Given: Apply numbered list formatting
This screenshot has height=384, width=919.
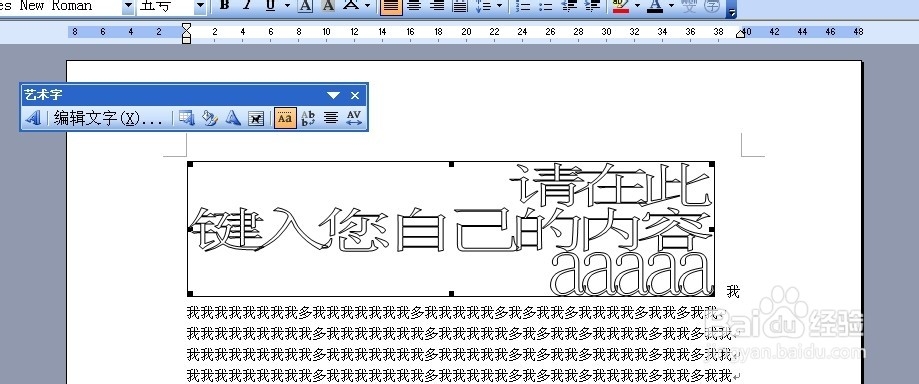Looking at the screenshot, I should [x=523, y=6].
